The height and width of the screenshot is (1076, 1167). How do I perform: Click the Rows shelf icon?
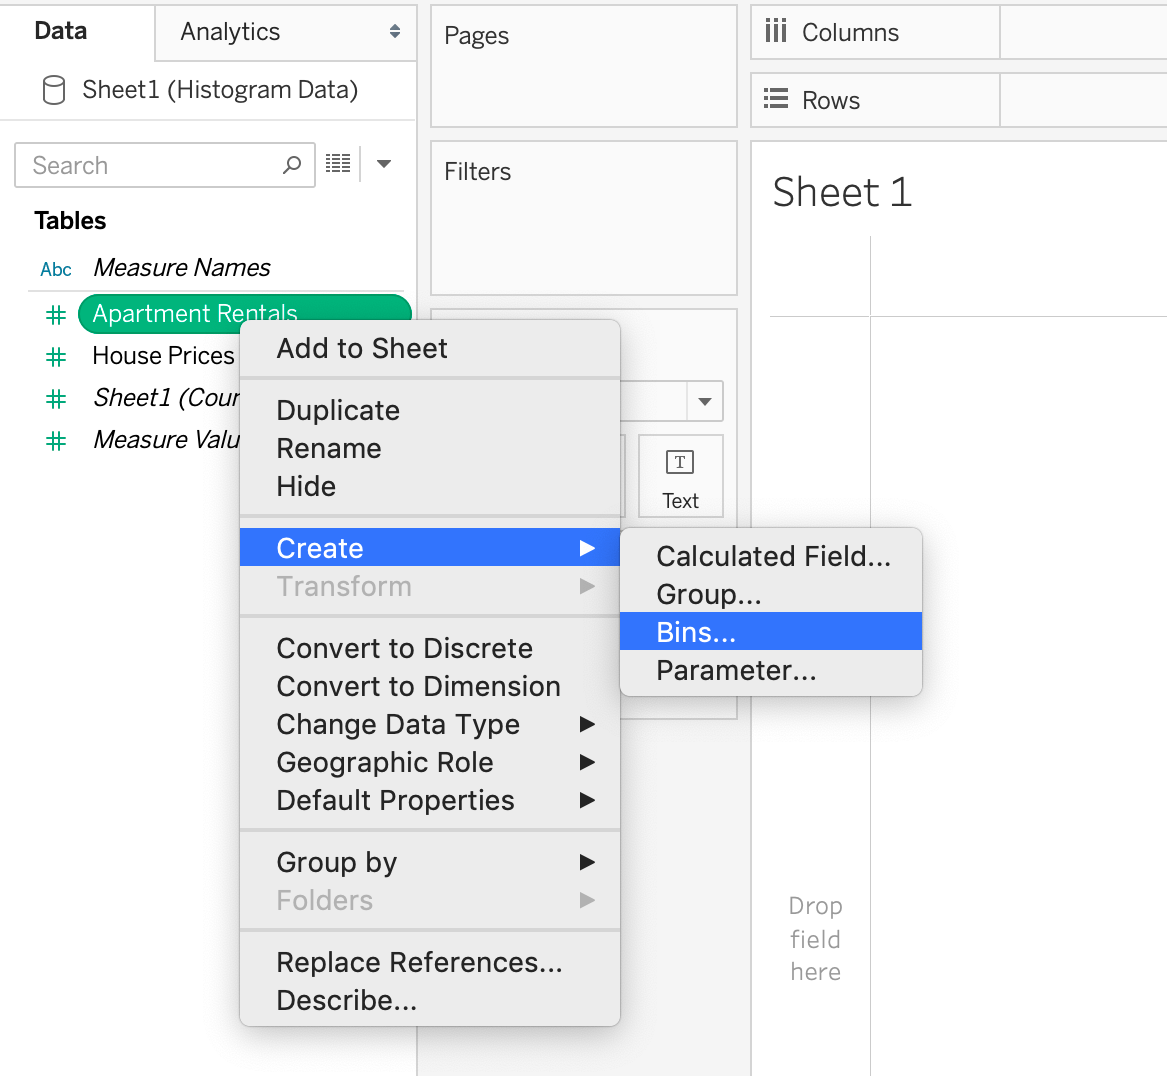[x=776, y=98]
